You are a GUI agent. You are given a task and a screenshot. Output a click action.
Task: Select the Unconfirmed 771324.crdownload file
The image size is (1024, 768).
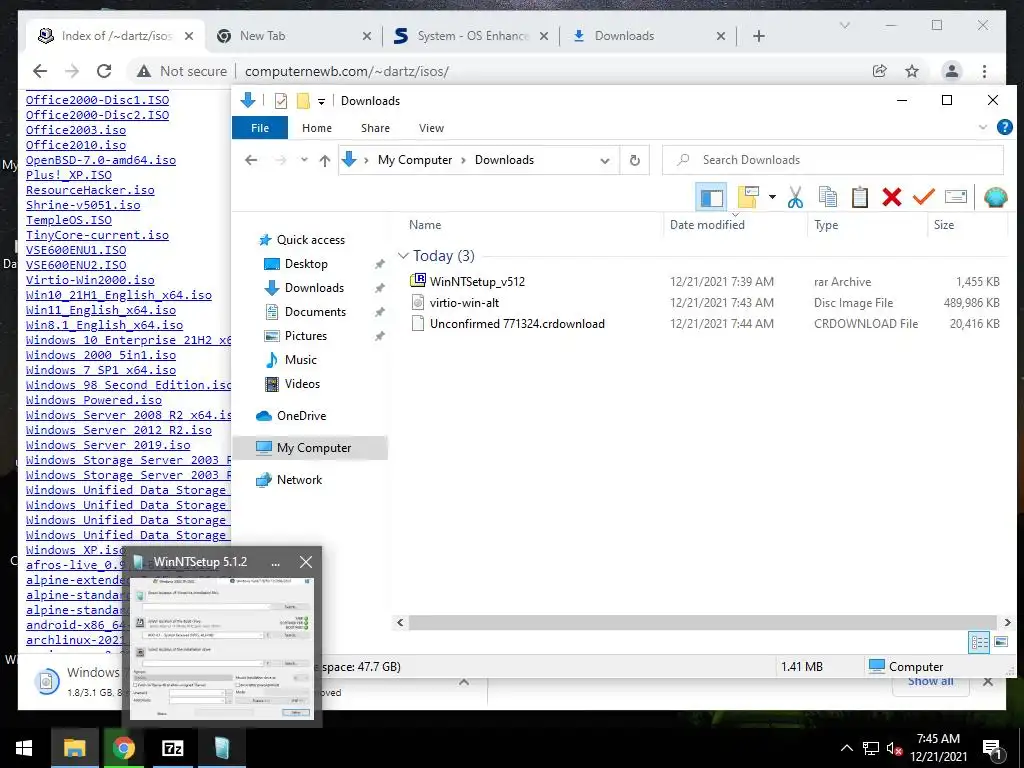tap(517, 323)
